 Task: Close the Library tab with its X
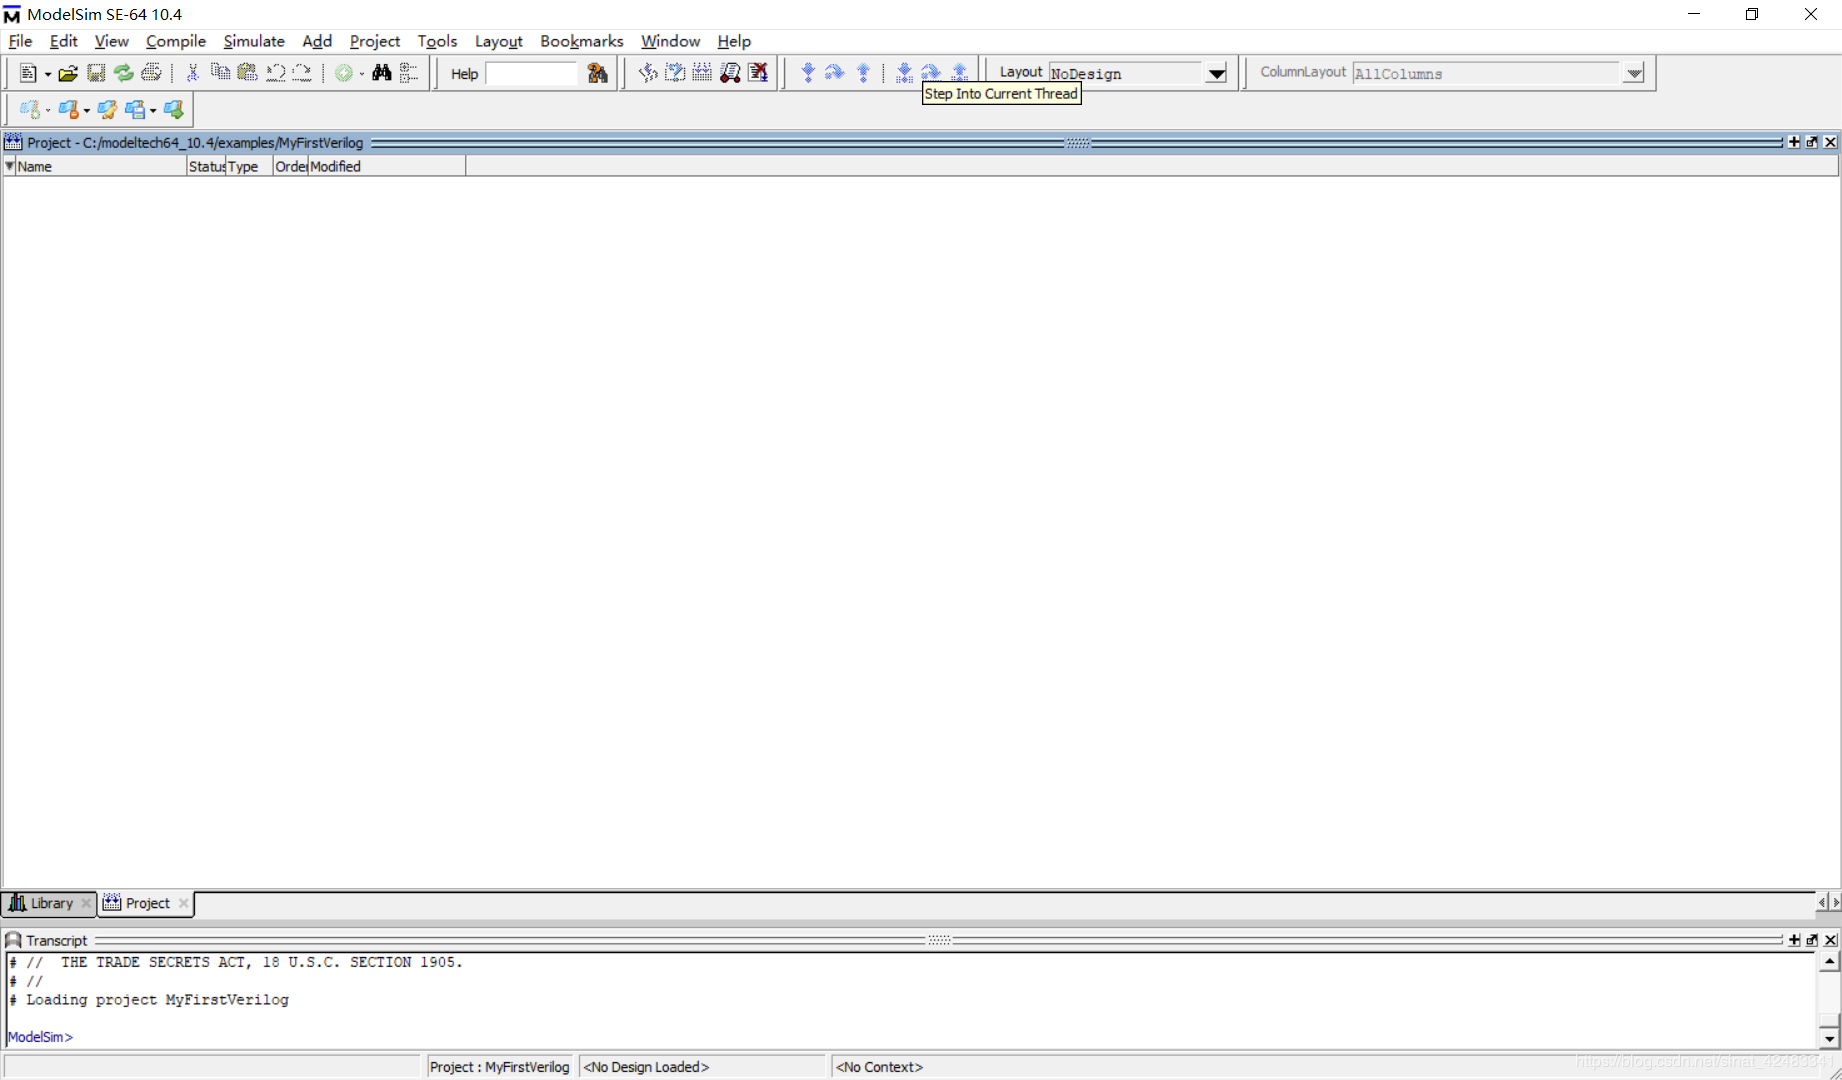[x=86, y=903]
